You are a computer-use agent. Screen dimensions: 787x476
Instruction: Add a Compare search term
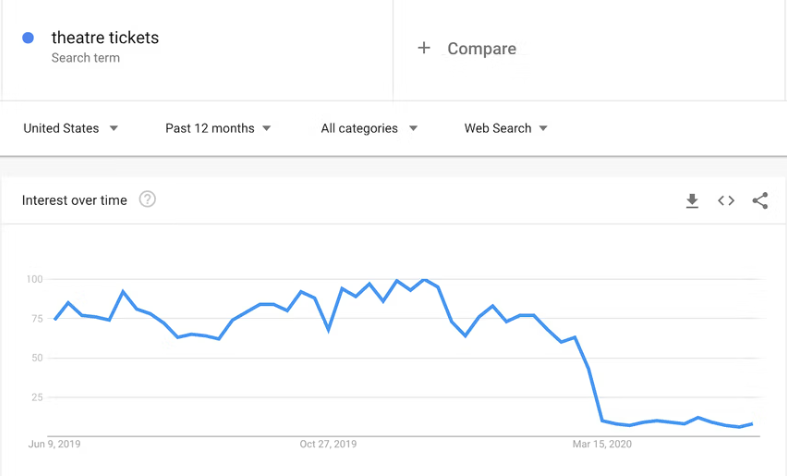[481, 48]
